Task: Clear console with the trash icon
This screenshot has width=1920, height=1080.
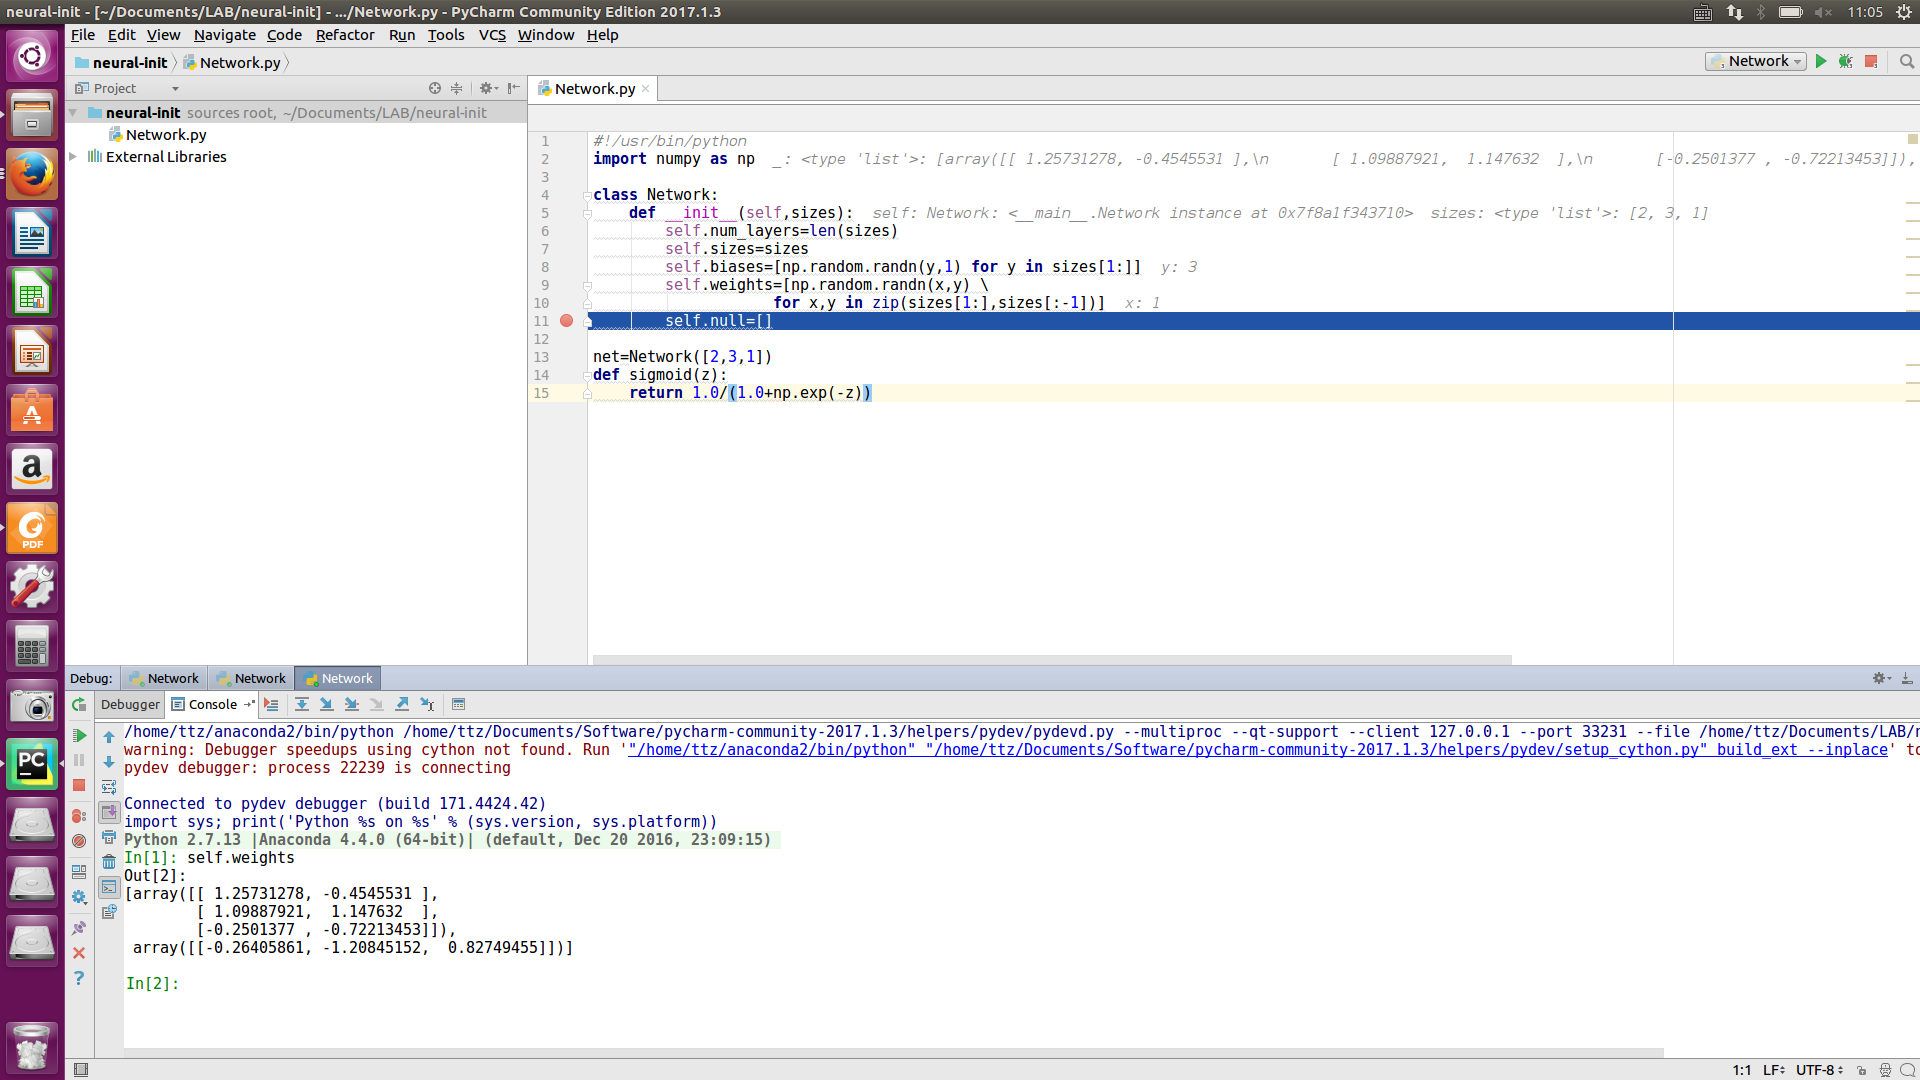Action: (109, 862)
